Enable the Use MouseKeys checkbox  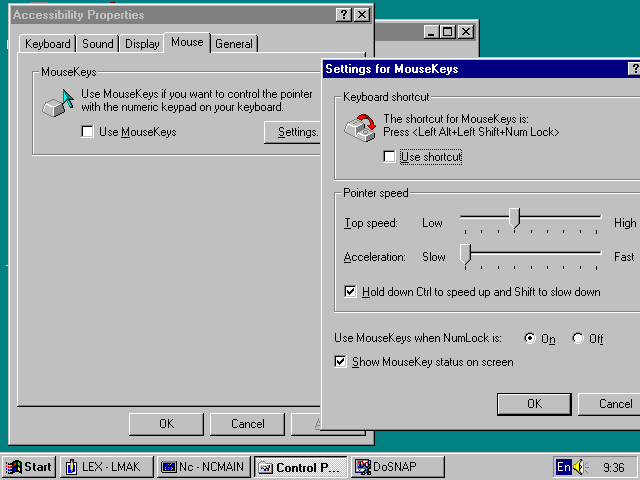(88, 132)
